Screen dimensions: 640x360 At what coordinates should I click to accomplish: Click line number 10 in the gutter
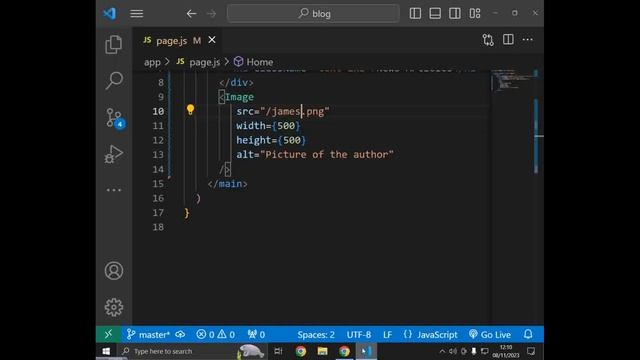click(158, 111)
